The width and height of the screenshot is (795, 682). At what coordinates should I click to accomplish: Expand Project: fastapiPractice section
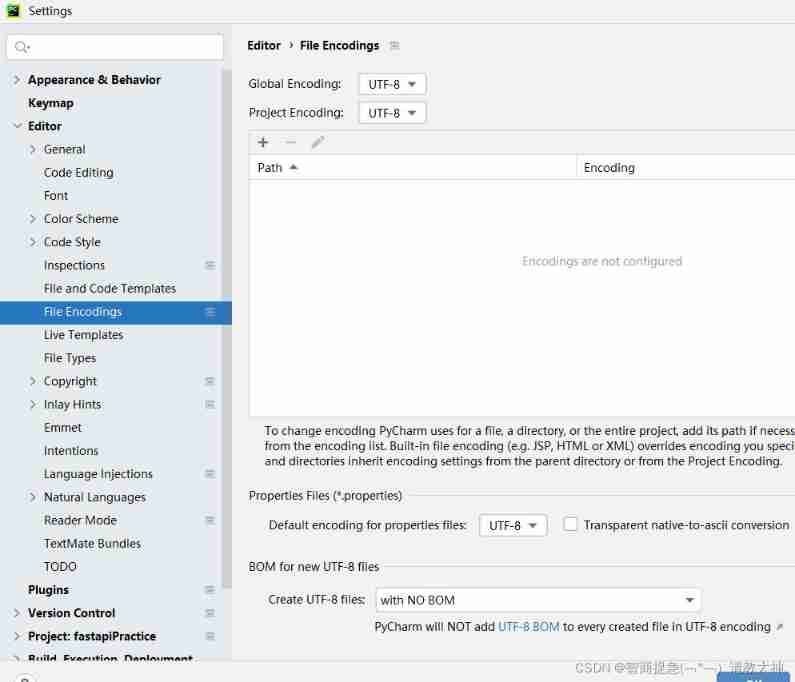(x=17, y=636)
